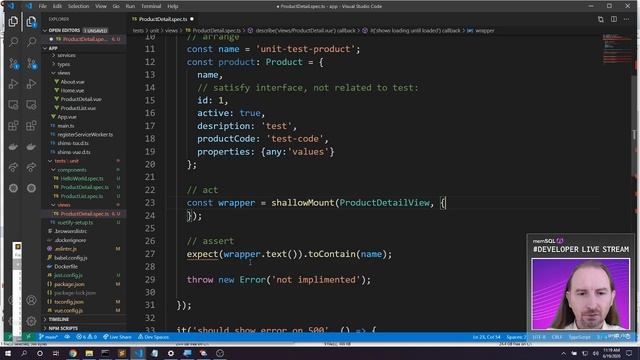
Task: Open package.json in the explorer
Action: click(x=69, y=284)
